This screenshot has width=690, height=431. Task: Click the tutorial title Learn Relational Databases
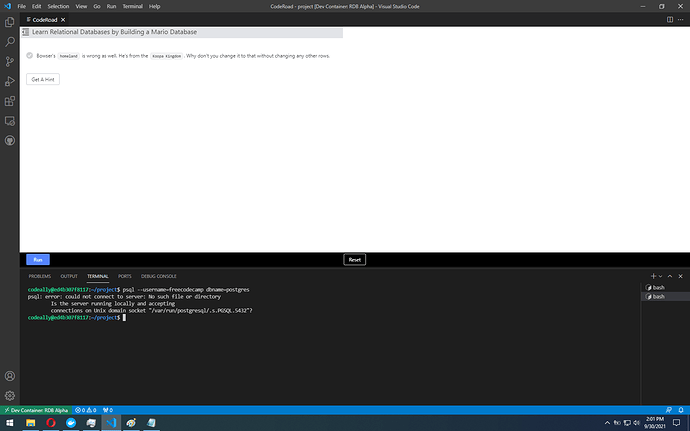click(x=114, y=32)
